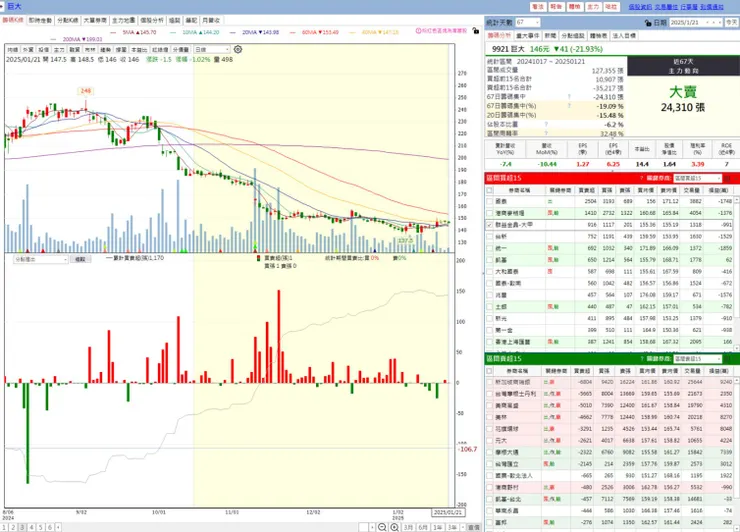Toggle 分價量 indicator button
This screenshot has height=532, width=740.
(x=181, y=50)
